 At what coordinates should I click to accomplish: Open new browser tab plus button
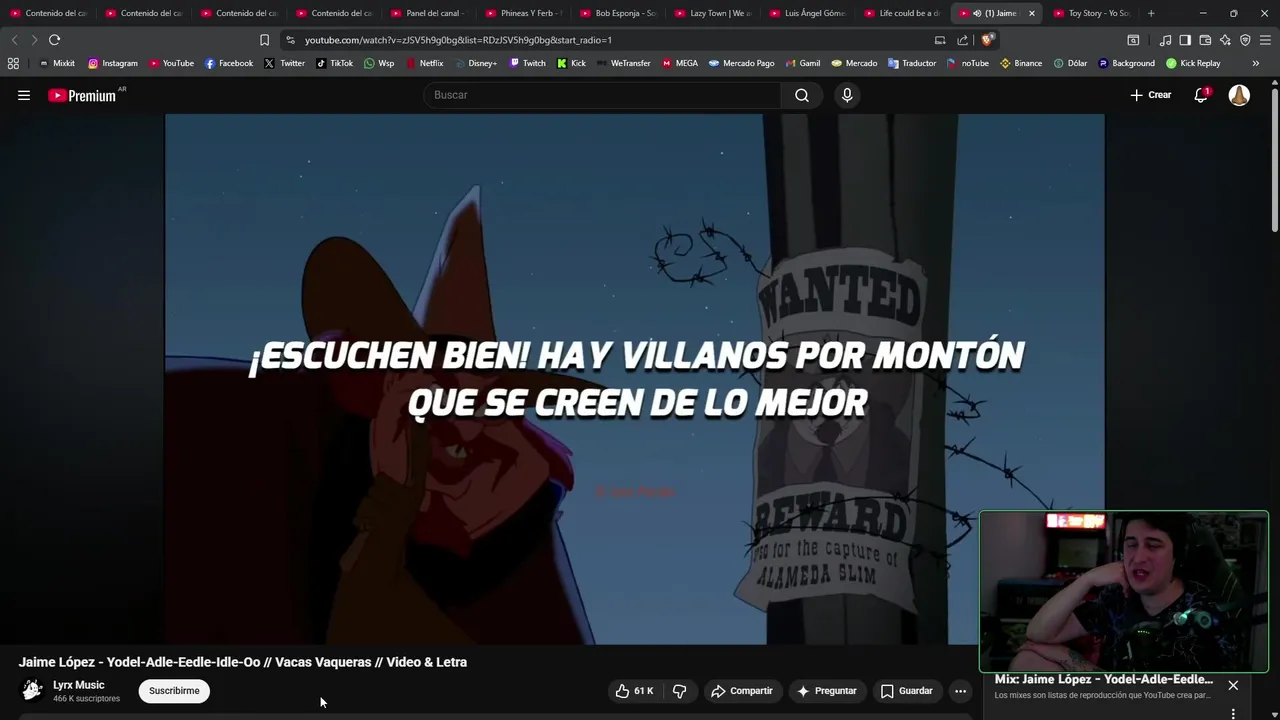[x=1151, y=13]
